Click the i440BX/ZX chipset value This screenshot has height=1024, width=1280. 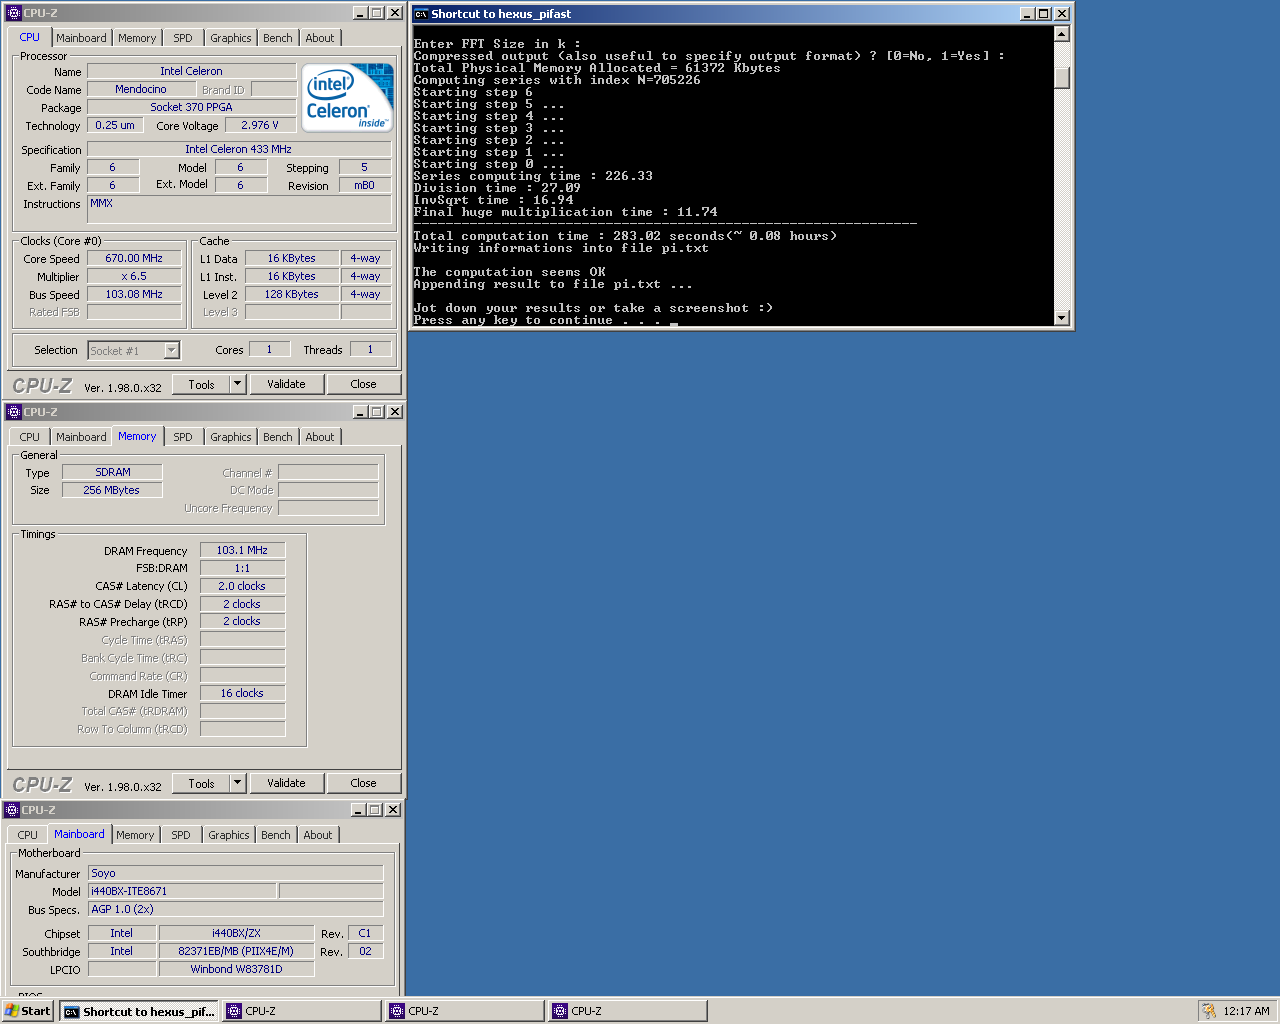236,933
